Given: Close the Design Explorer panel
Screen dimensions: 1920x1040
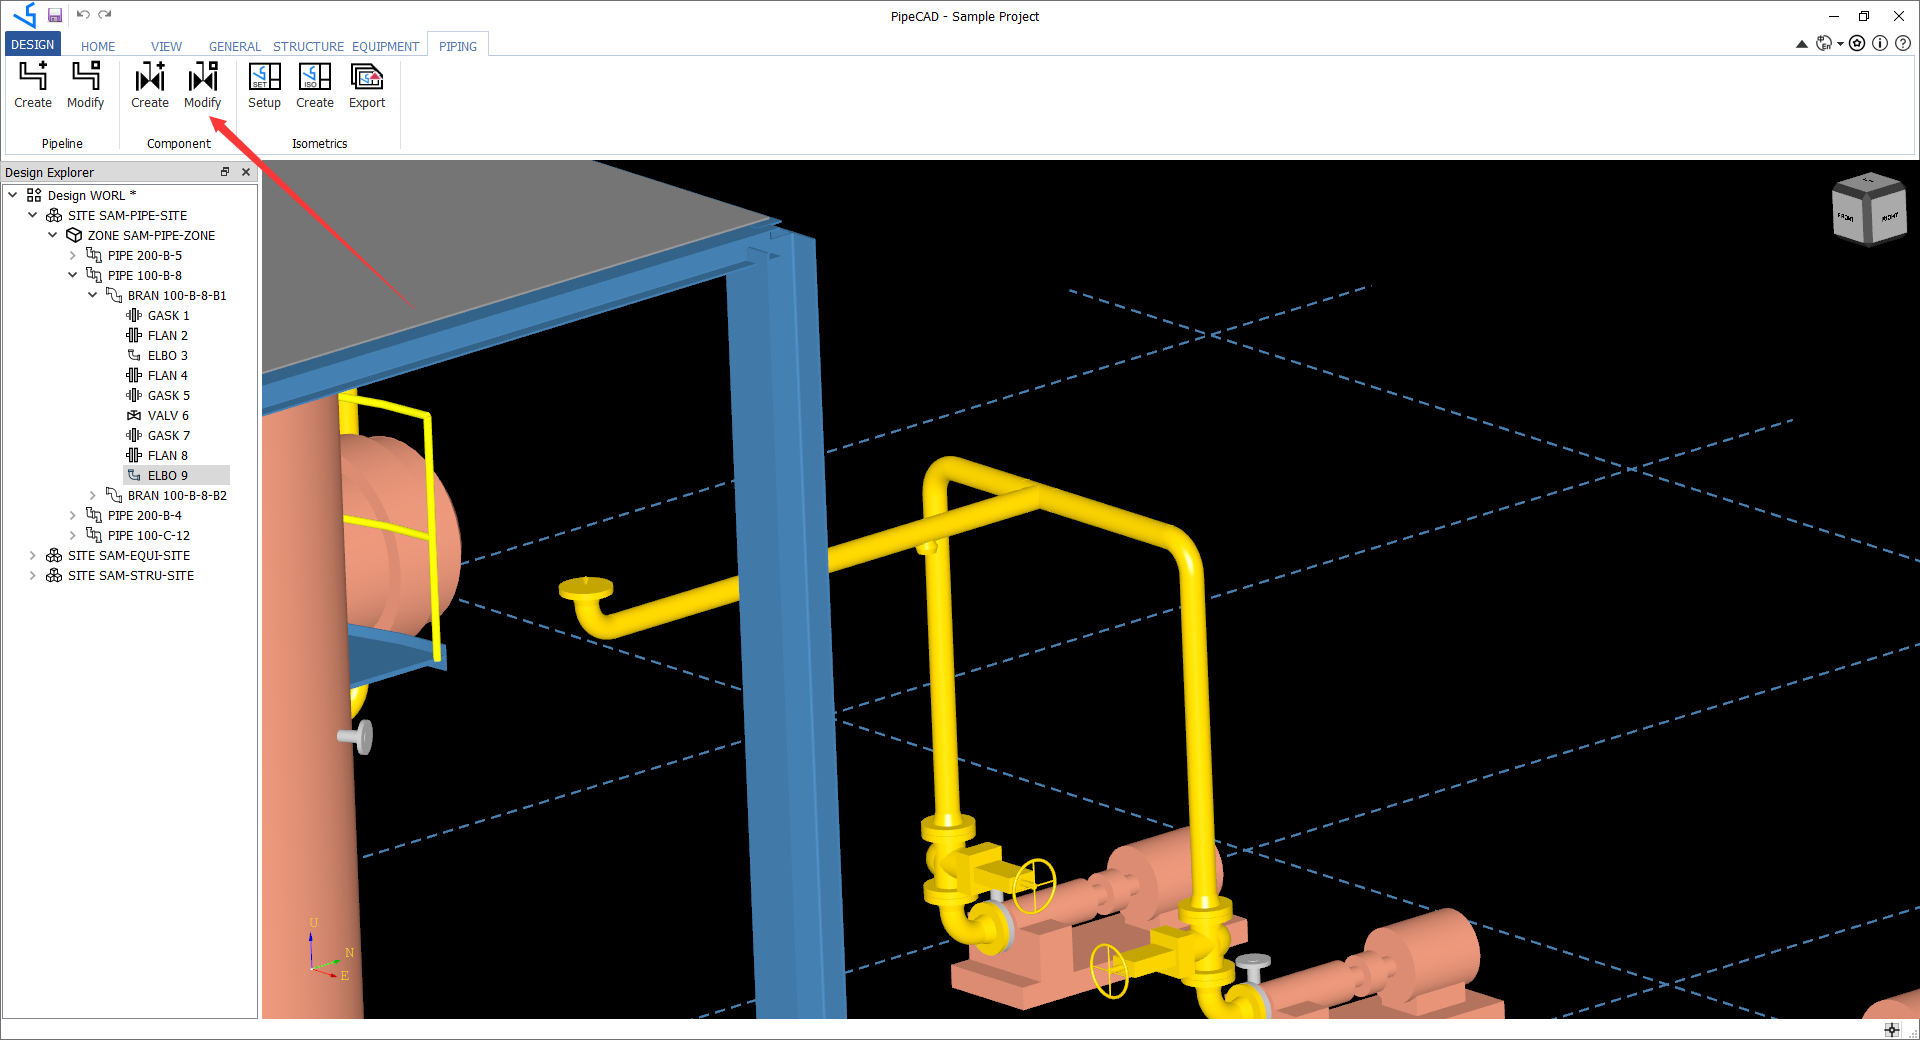Looking at the screenshot, I should pos(246,171).
